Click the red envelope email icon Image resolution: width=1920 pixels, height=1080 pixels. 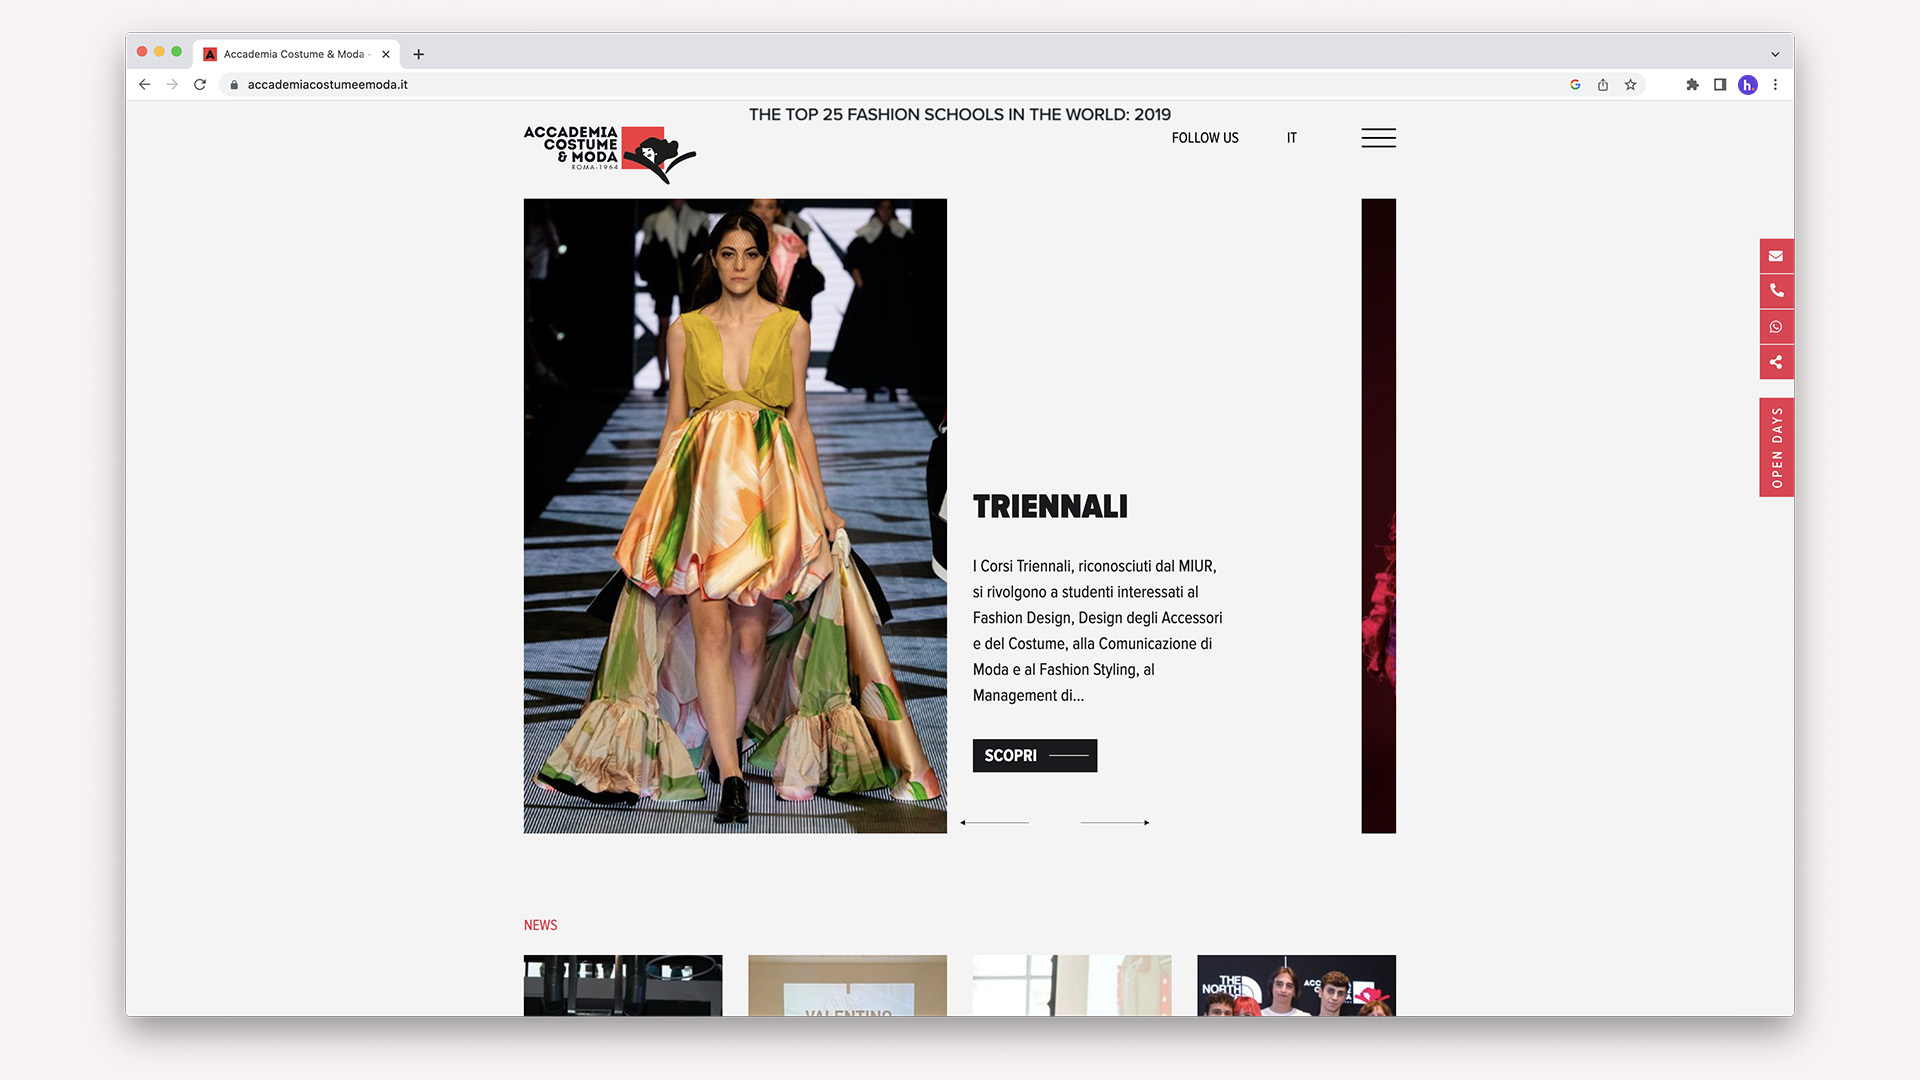click(1776, 256)
